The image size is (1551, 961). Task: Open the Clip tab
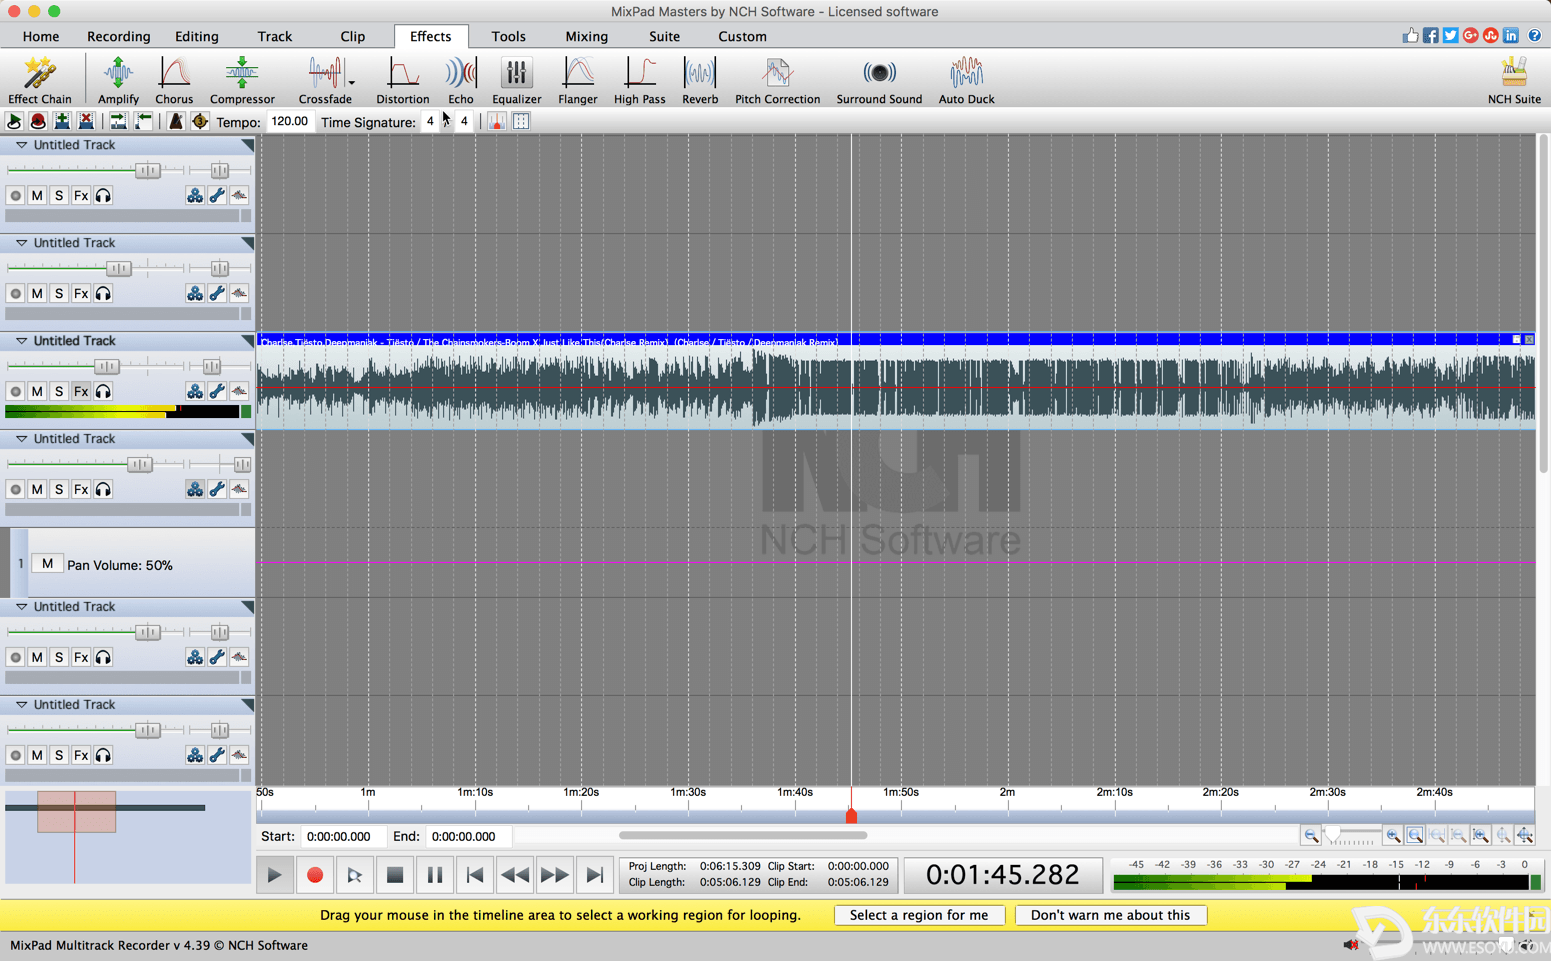pos(352,36)
